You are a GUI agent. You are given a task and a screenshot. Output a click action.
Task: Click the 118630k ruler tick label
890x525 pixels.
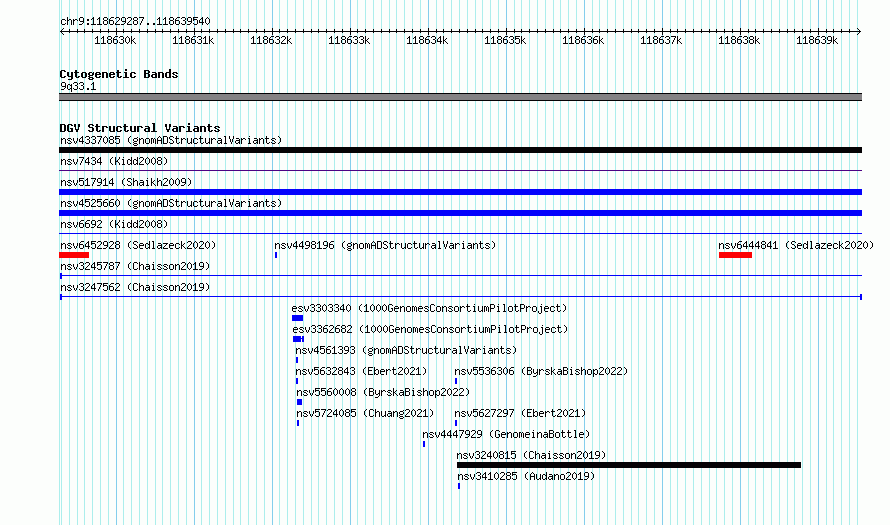click(115, 40)
